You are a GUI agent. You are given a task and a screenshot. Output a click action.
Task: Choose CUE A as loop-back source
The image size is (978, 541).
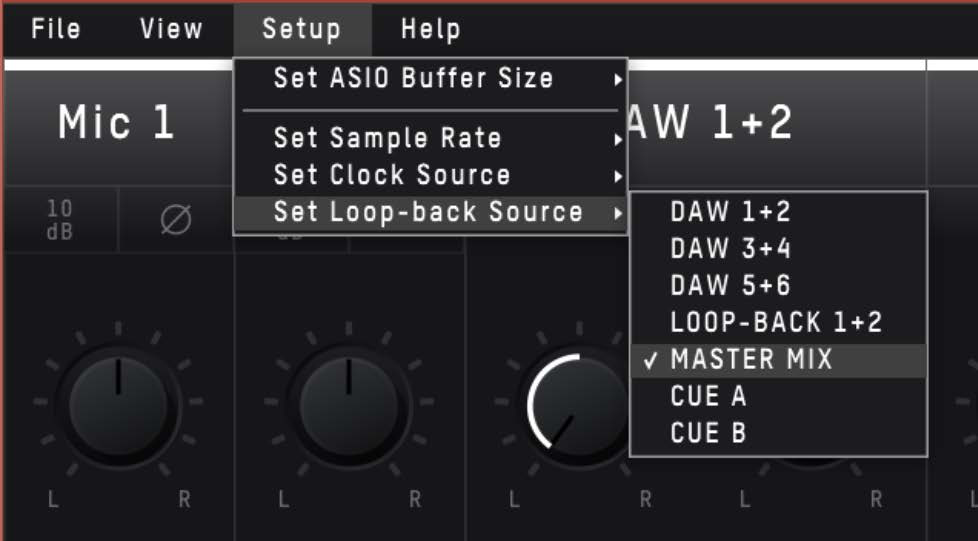point(778,396)
